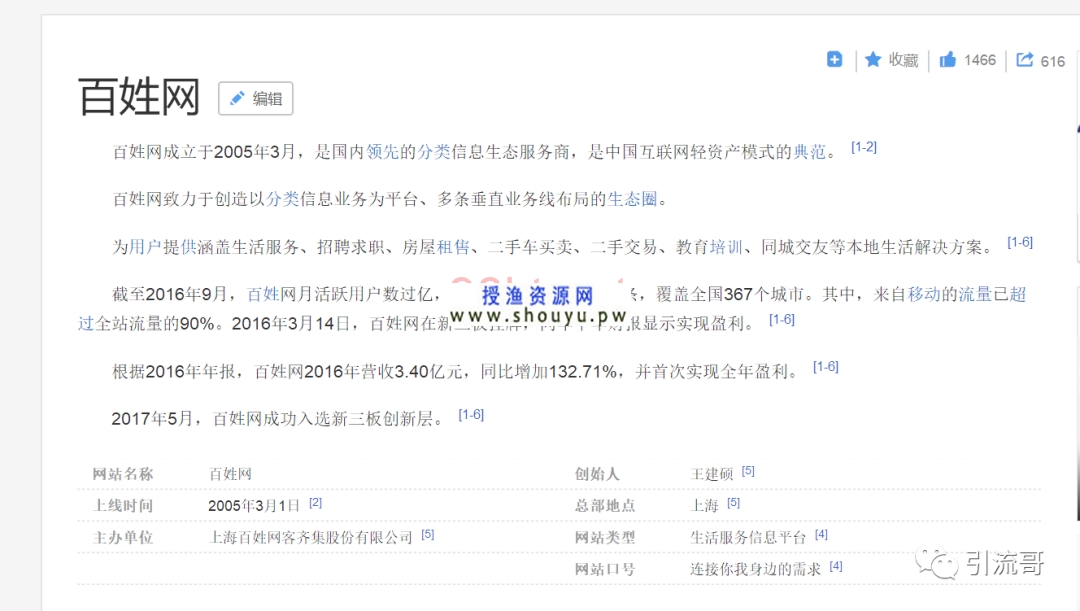This screenshot has width=1080, height=611.
Task: Click the 上线时间 label
Action: [123, 506]
